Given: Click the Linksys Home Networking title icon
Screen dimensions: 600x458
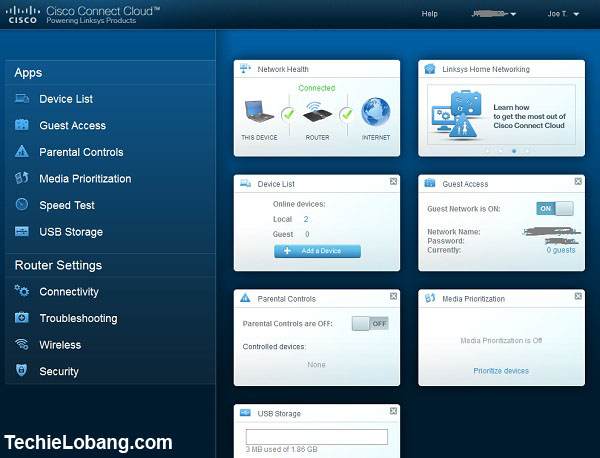Looking at the screenshot, I should coord(430,69).
